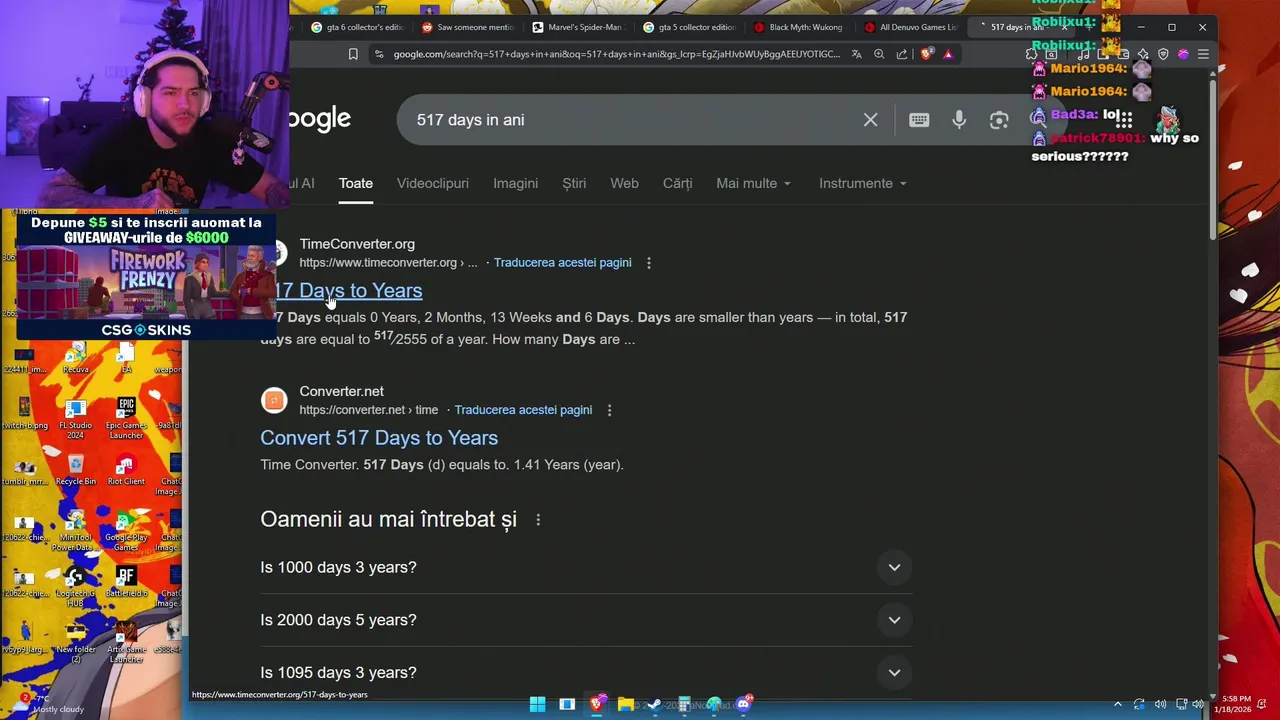Viewport: 1280px width, 720px height.
Task: Open the 'Mai multe' dropdown
Action: pyautogui.click(x=753, y=184)
